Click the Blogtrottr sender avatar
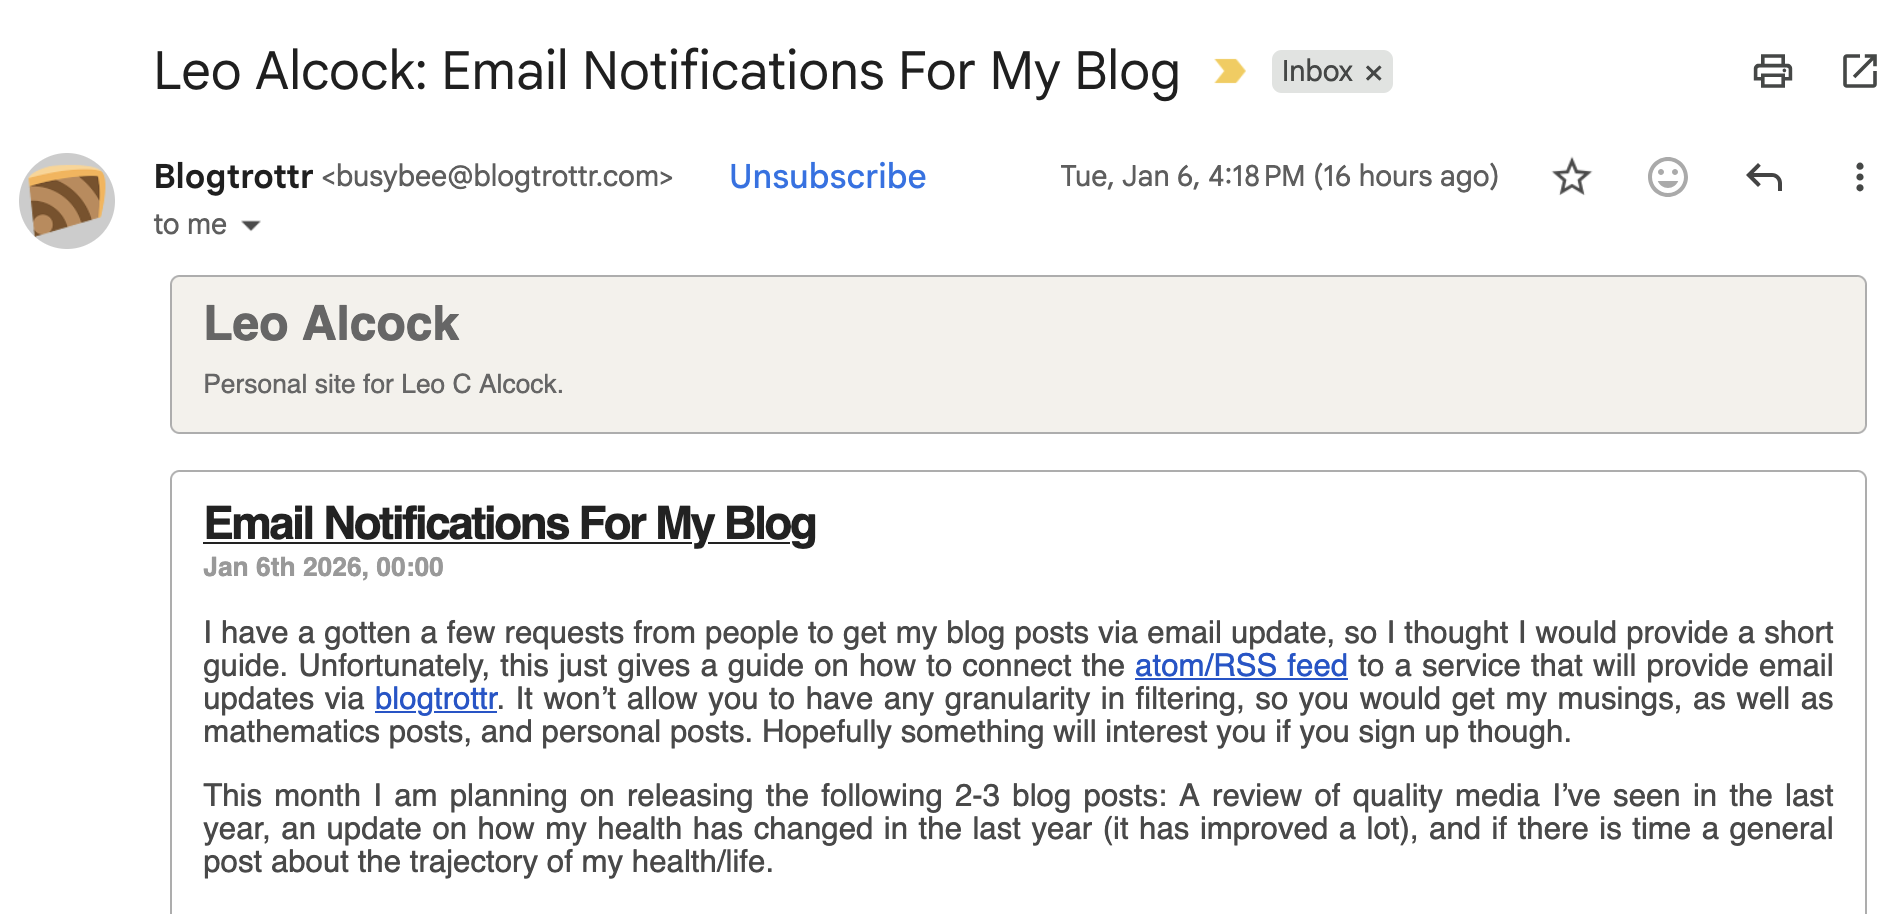The height and width of the screenshot is (914, 1890). pos(67,201)
